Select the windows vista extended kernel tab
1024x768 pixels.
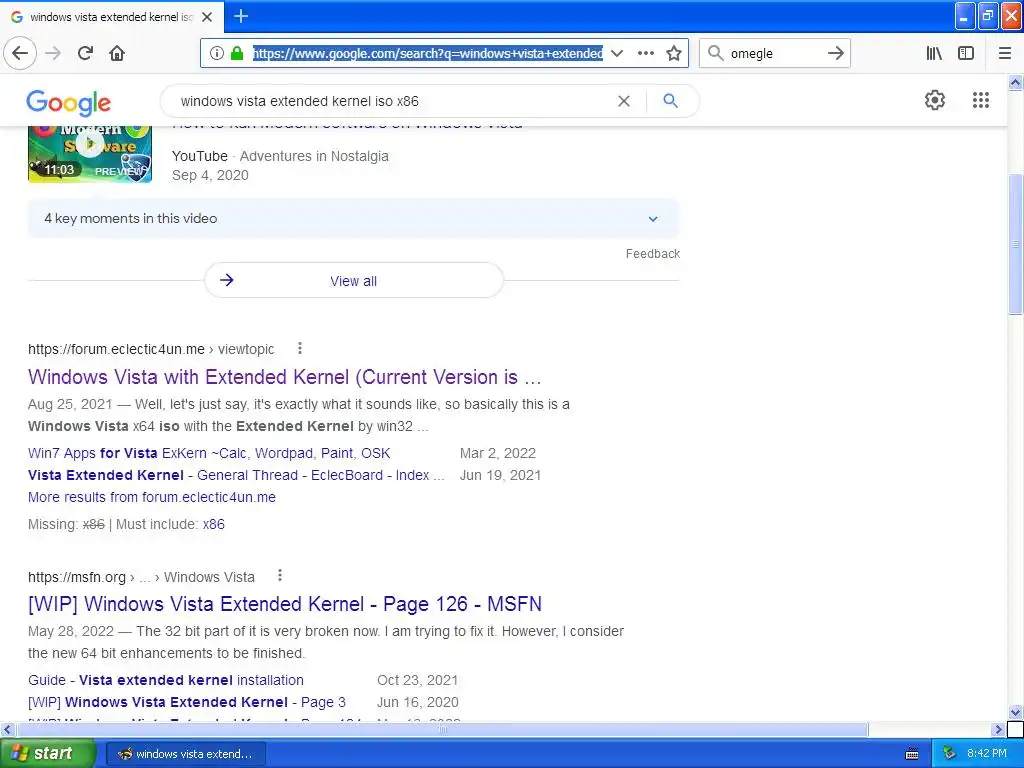111,17
